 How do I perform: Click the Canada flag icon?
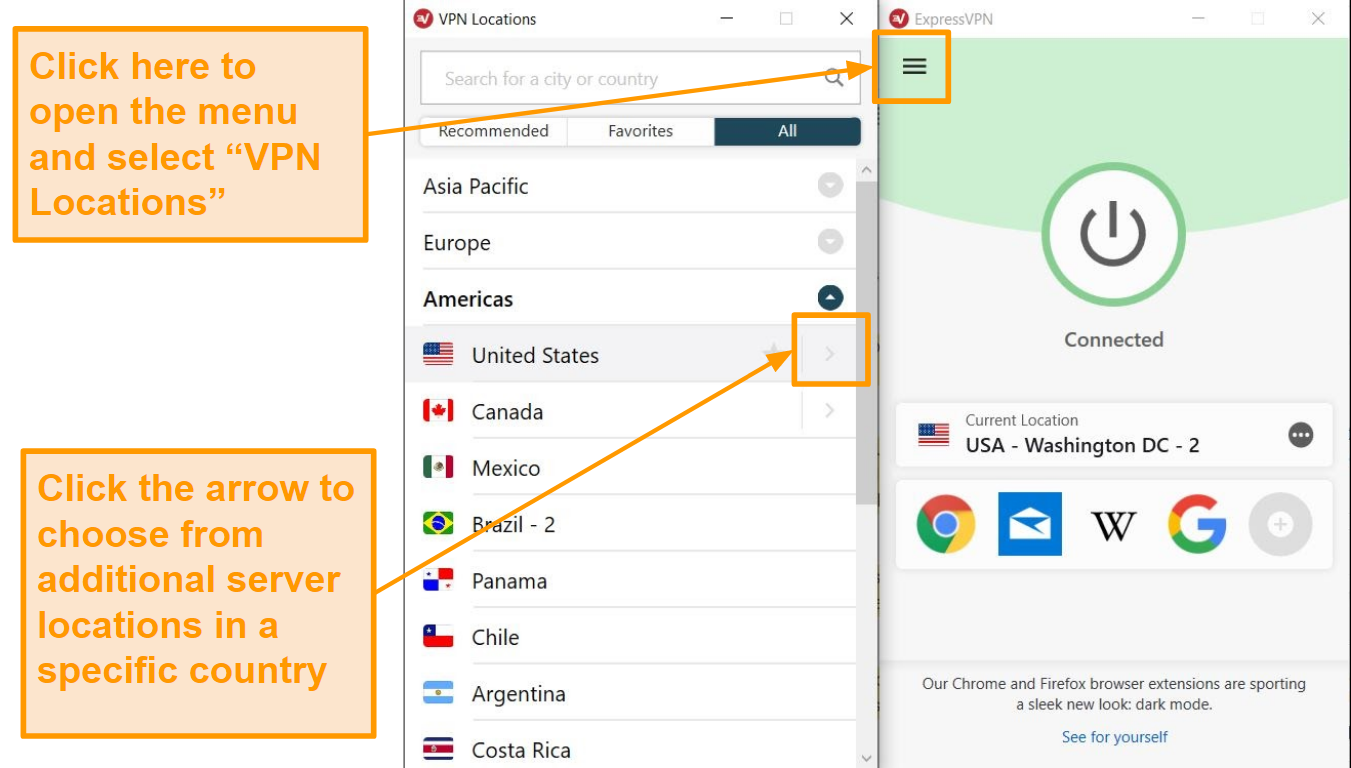click(x=438, y=410)
